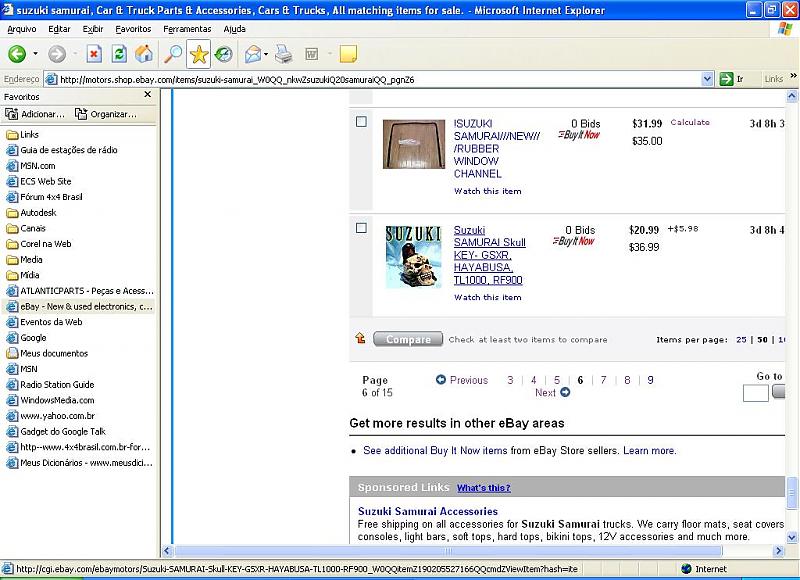
Task: Open the Mail button dropdown arrow
Action: (266, 54)
